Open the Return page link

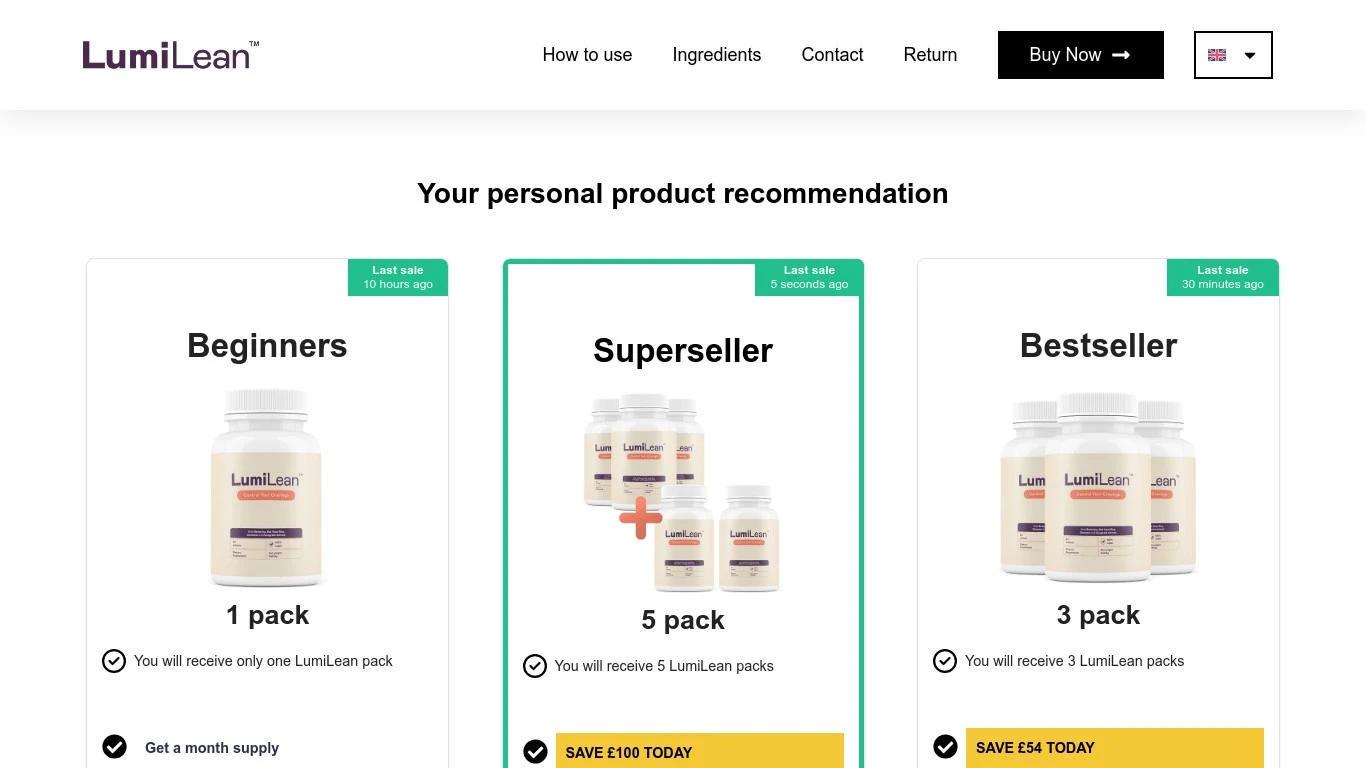click(x=930, y=55)
